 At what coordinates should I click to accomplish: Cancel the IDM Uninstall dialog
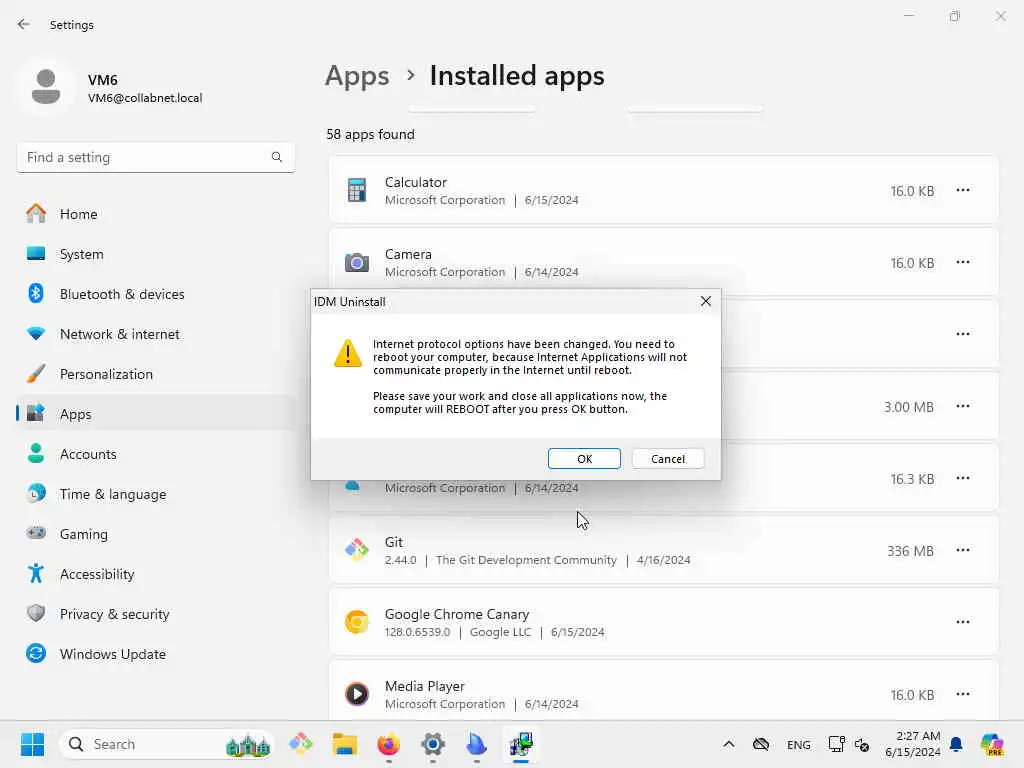coord(667,458)
